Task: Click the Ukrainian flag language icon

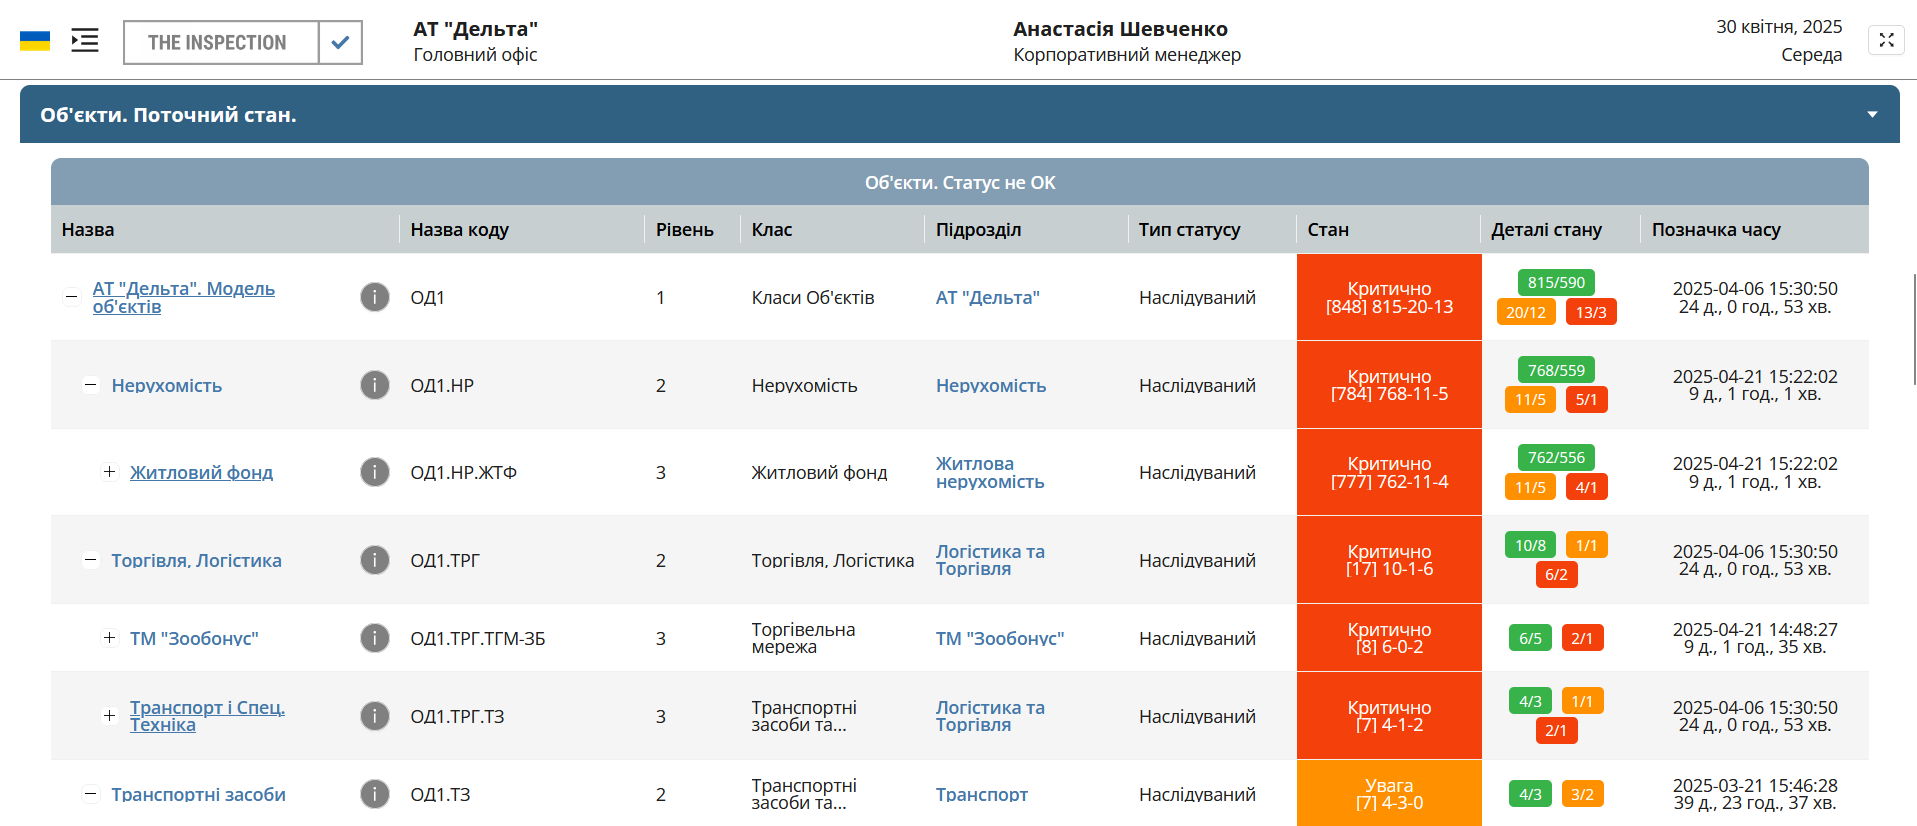Action: point(35,41)
